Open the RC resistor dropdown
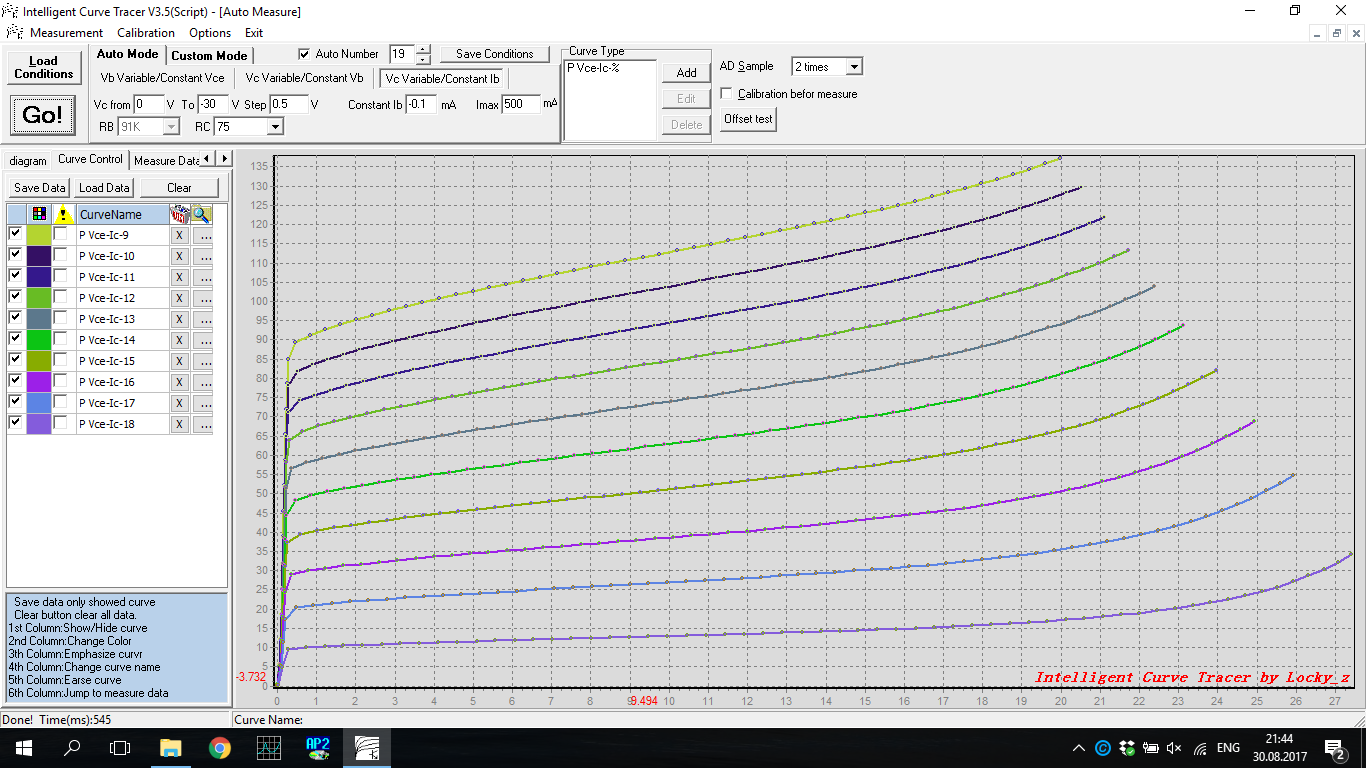 point(274,127)
